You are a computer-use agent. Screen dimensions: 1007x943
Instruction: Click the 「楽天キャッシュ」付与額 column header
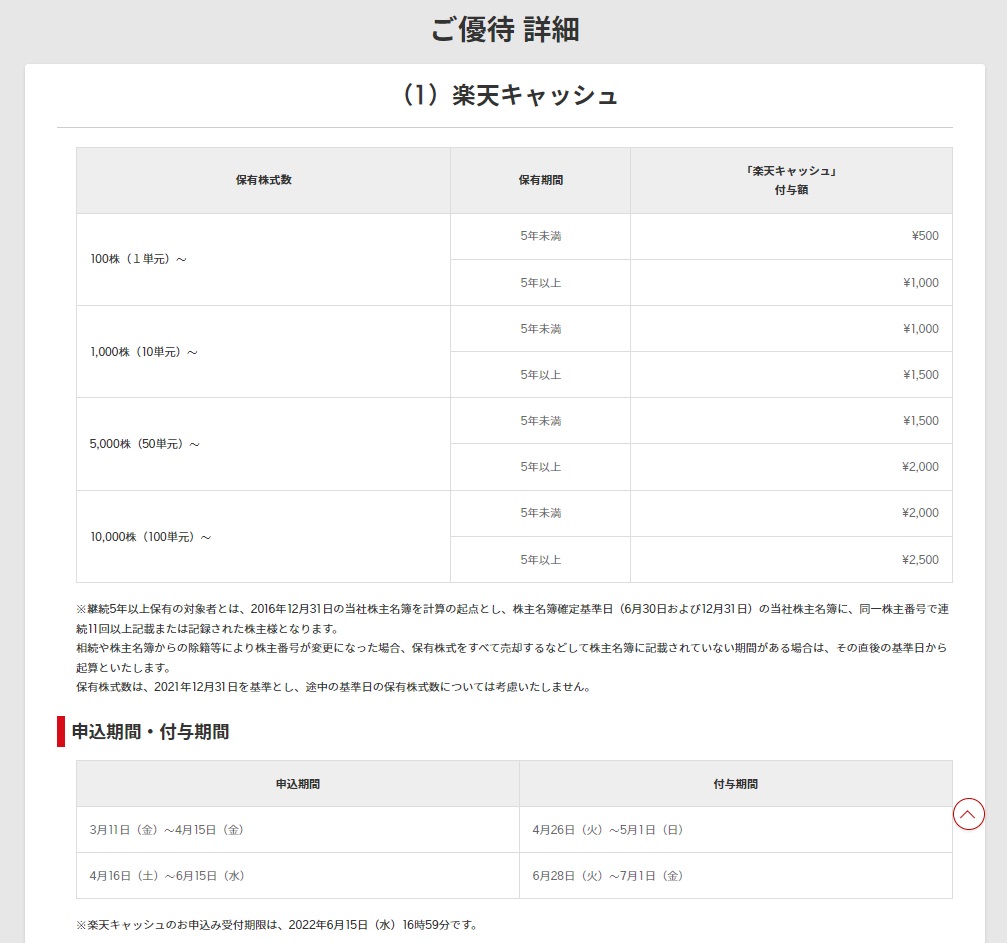coord(791,180)
